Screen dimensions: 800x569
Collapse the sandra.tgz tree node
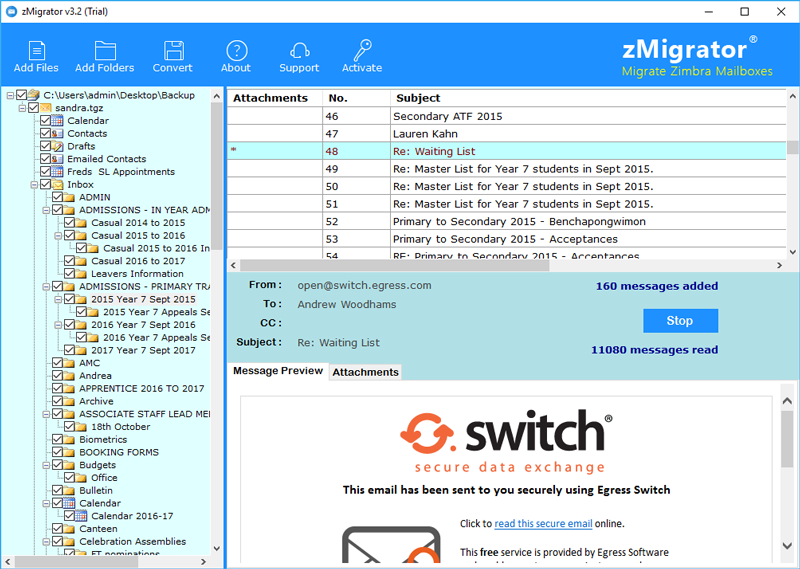tap(22, 108)
